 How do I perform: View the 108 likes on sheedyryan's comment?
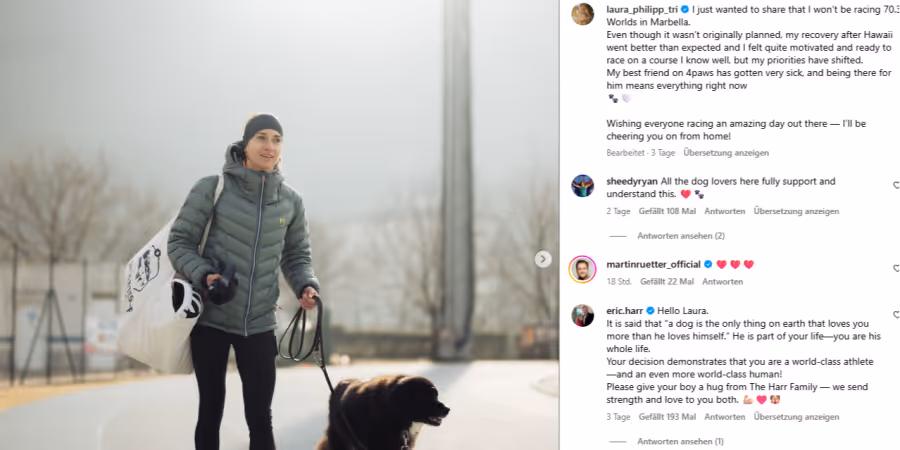668,211
